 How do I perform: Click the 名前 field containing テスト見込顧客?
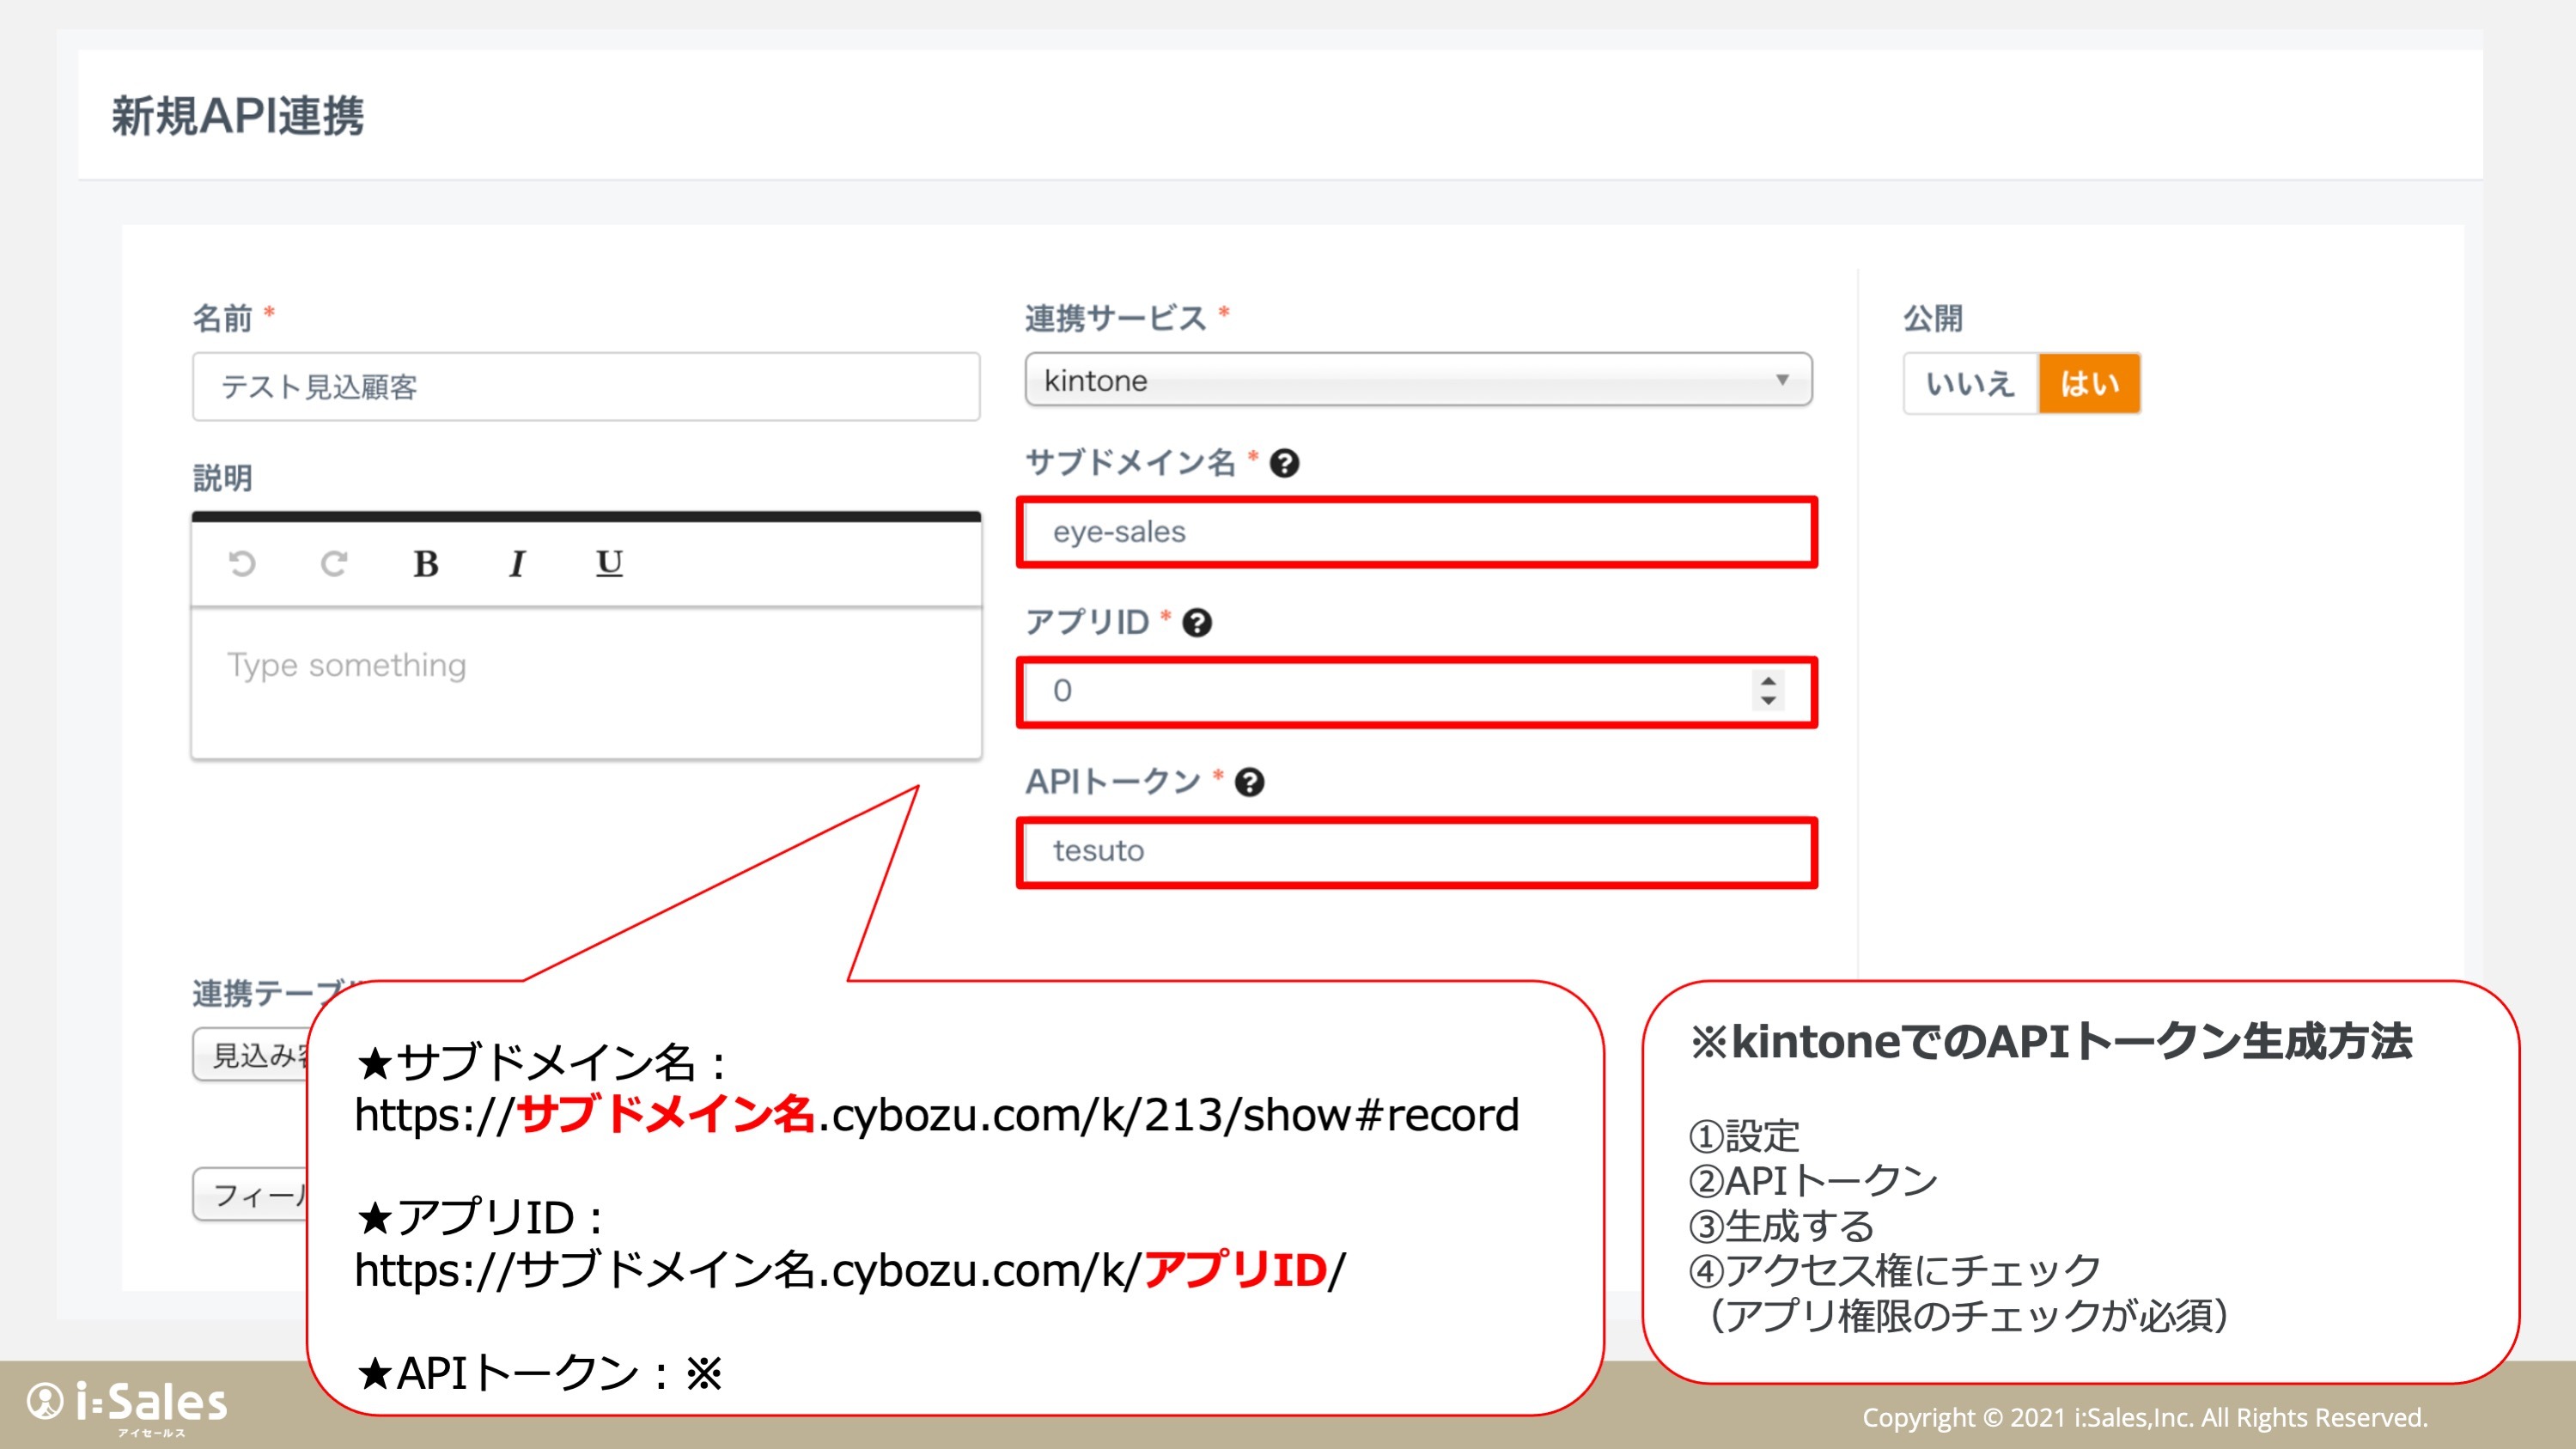pos(585,387)
